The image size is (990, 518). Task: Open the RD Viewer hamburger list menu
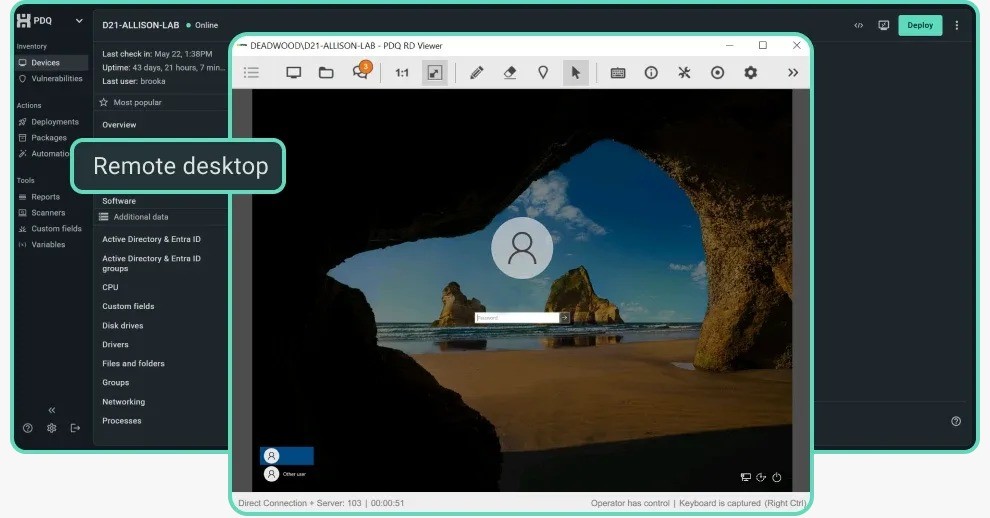251,73
